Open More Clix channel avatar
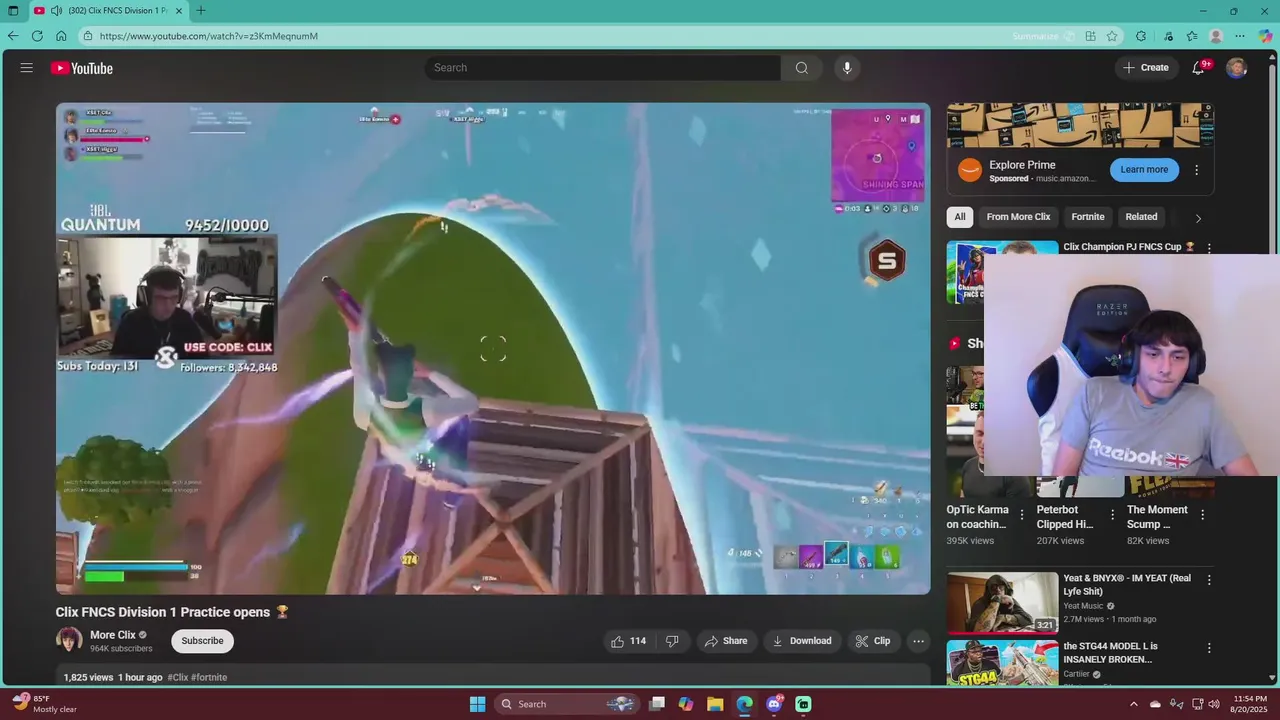 69,640
